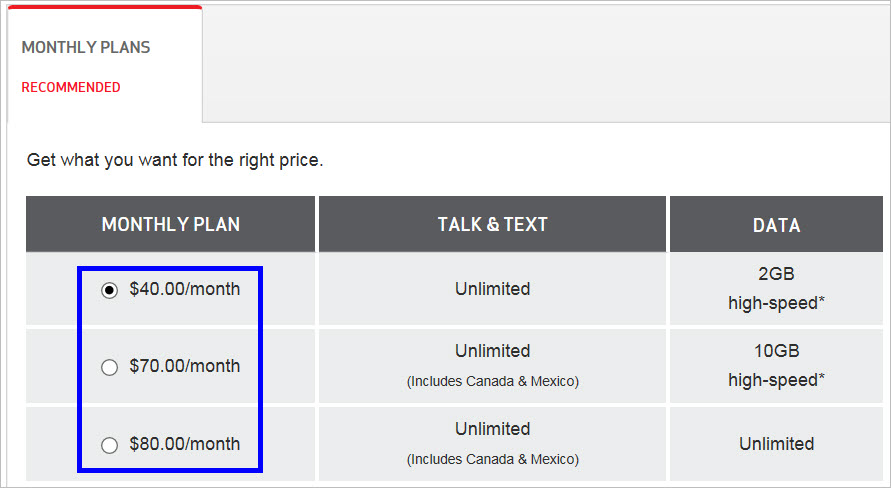
Task: Click the $80.00/month price text
Action: 185,444
